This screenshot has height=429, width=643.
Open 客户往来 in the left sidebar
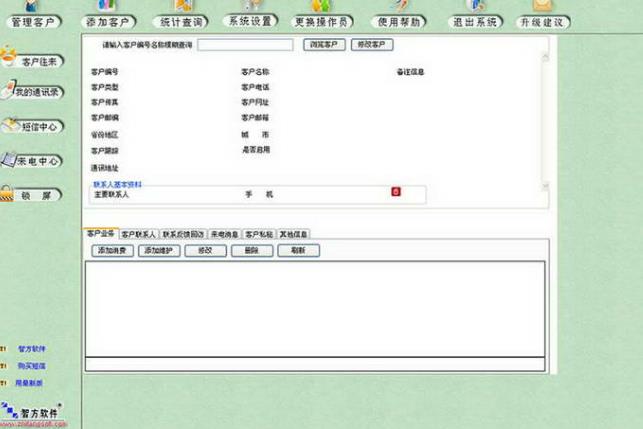tap(32, 60)
